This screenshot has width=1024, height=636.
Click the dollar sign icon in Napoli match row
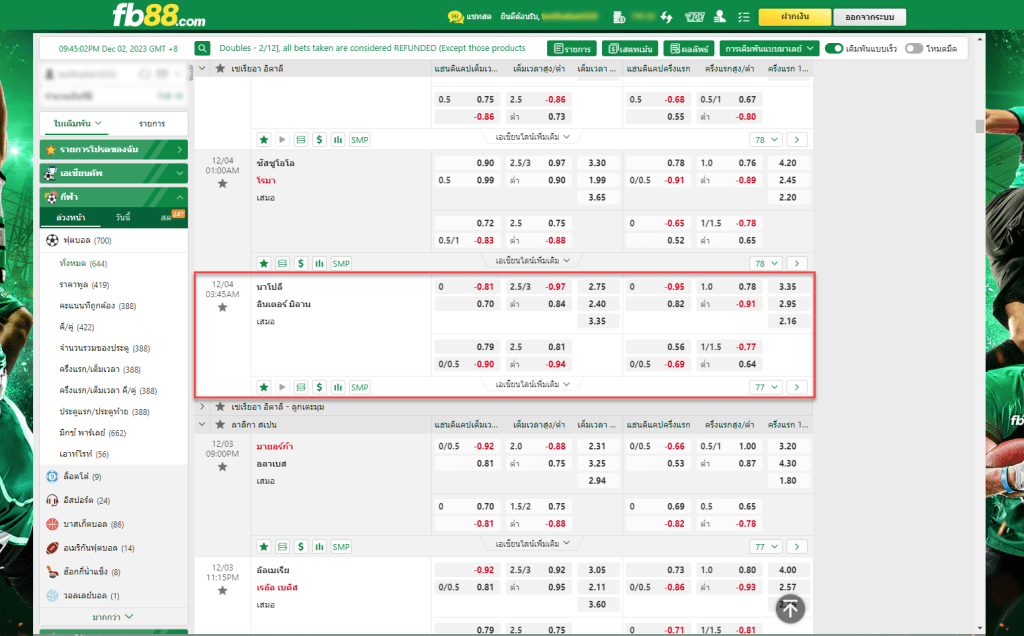pyautogui.click(x=319, y=387)
